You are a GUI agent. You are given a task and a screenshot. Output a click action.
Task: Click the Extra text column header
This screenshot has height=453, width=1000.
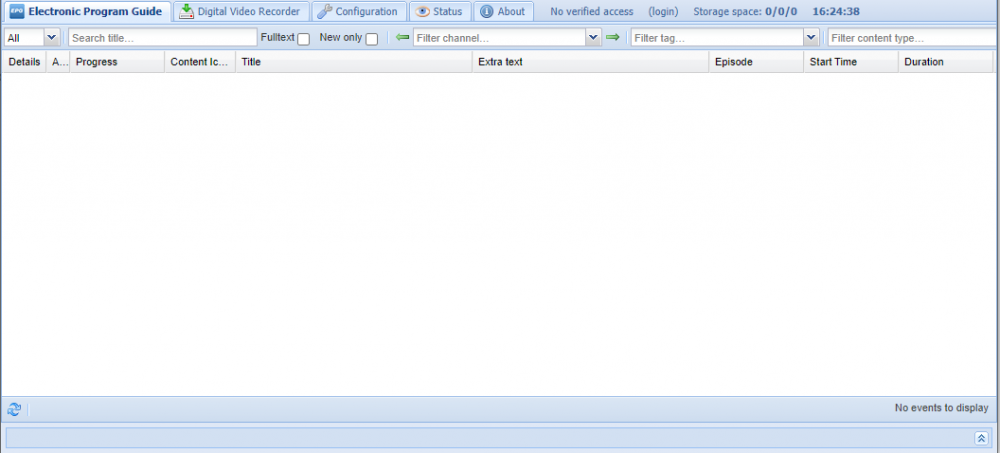pos(591,62)
